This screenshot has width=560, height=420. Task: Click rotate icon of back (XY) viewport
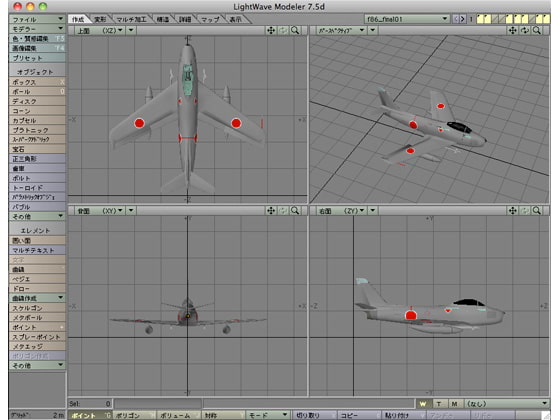tap(283, 211)
